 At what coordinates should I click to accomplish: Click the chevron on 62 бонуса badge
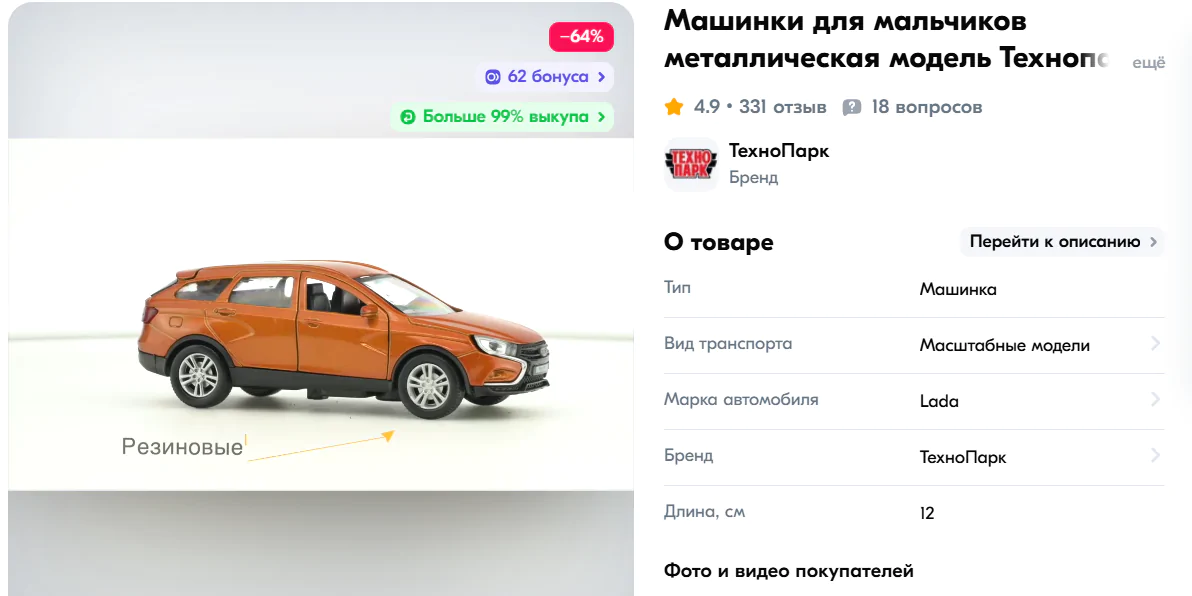point(601,77)
